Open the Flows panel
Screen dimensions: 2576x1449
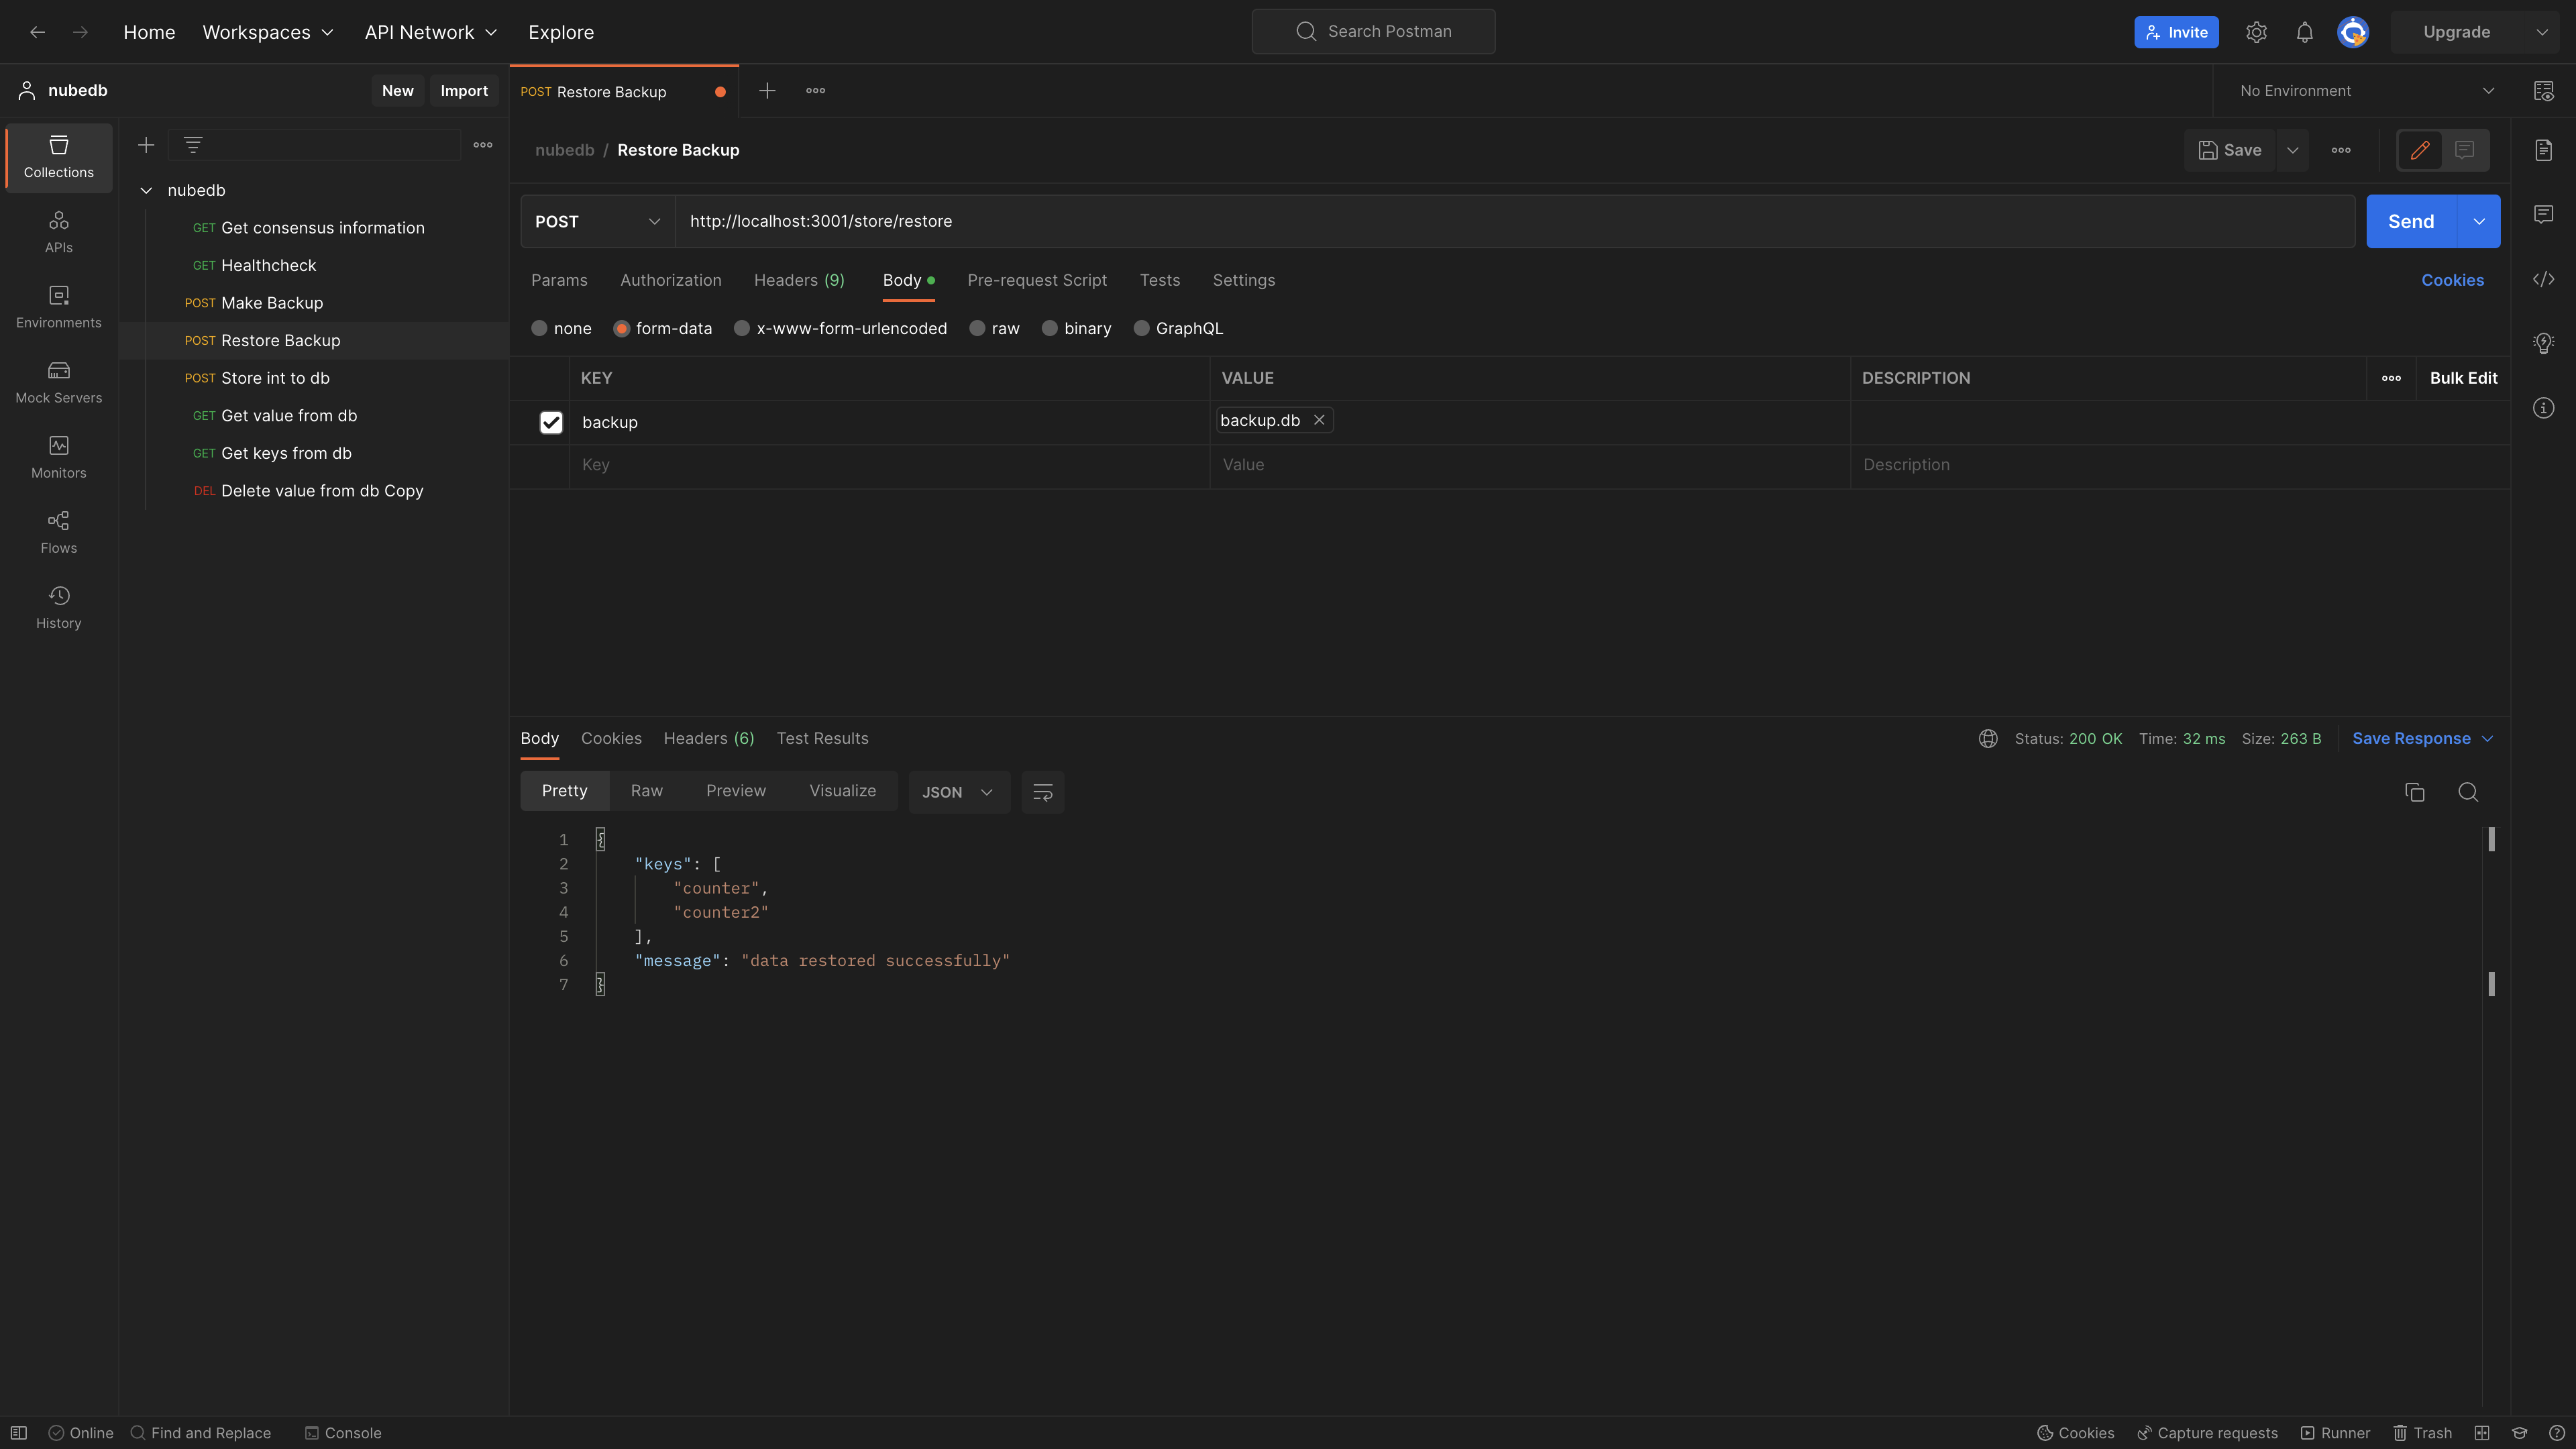(57, 531)
